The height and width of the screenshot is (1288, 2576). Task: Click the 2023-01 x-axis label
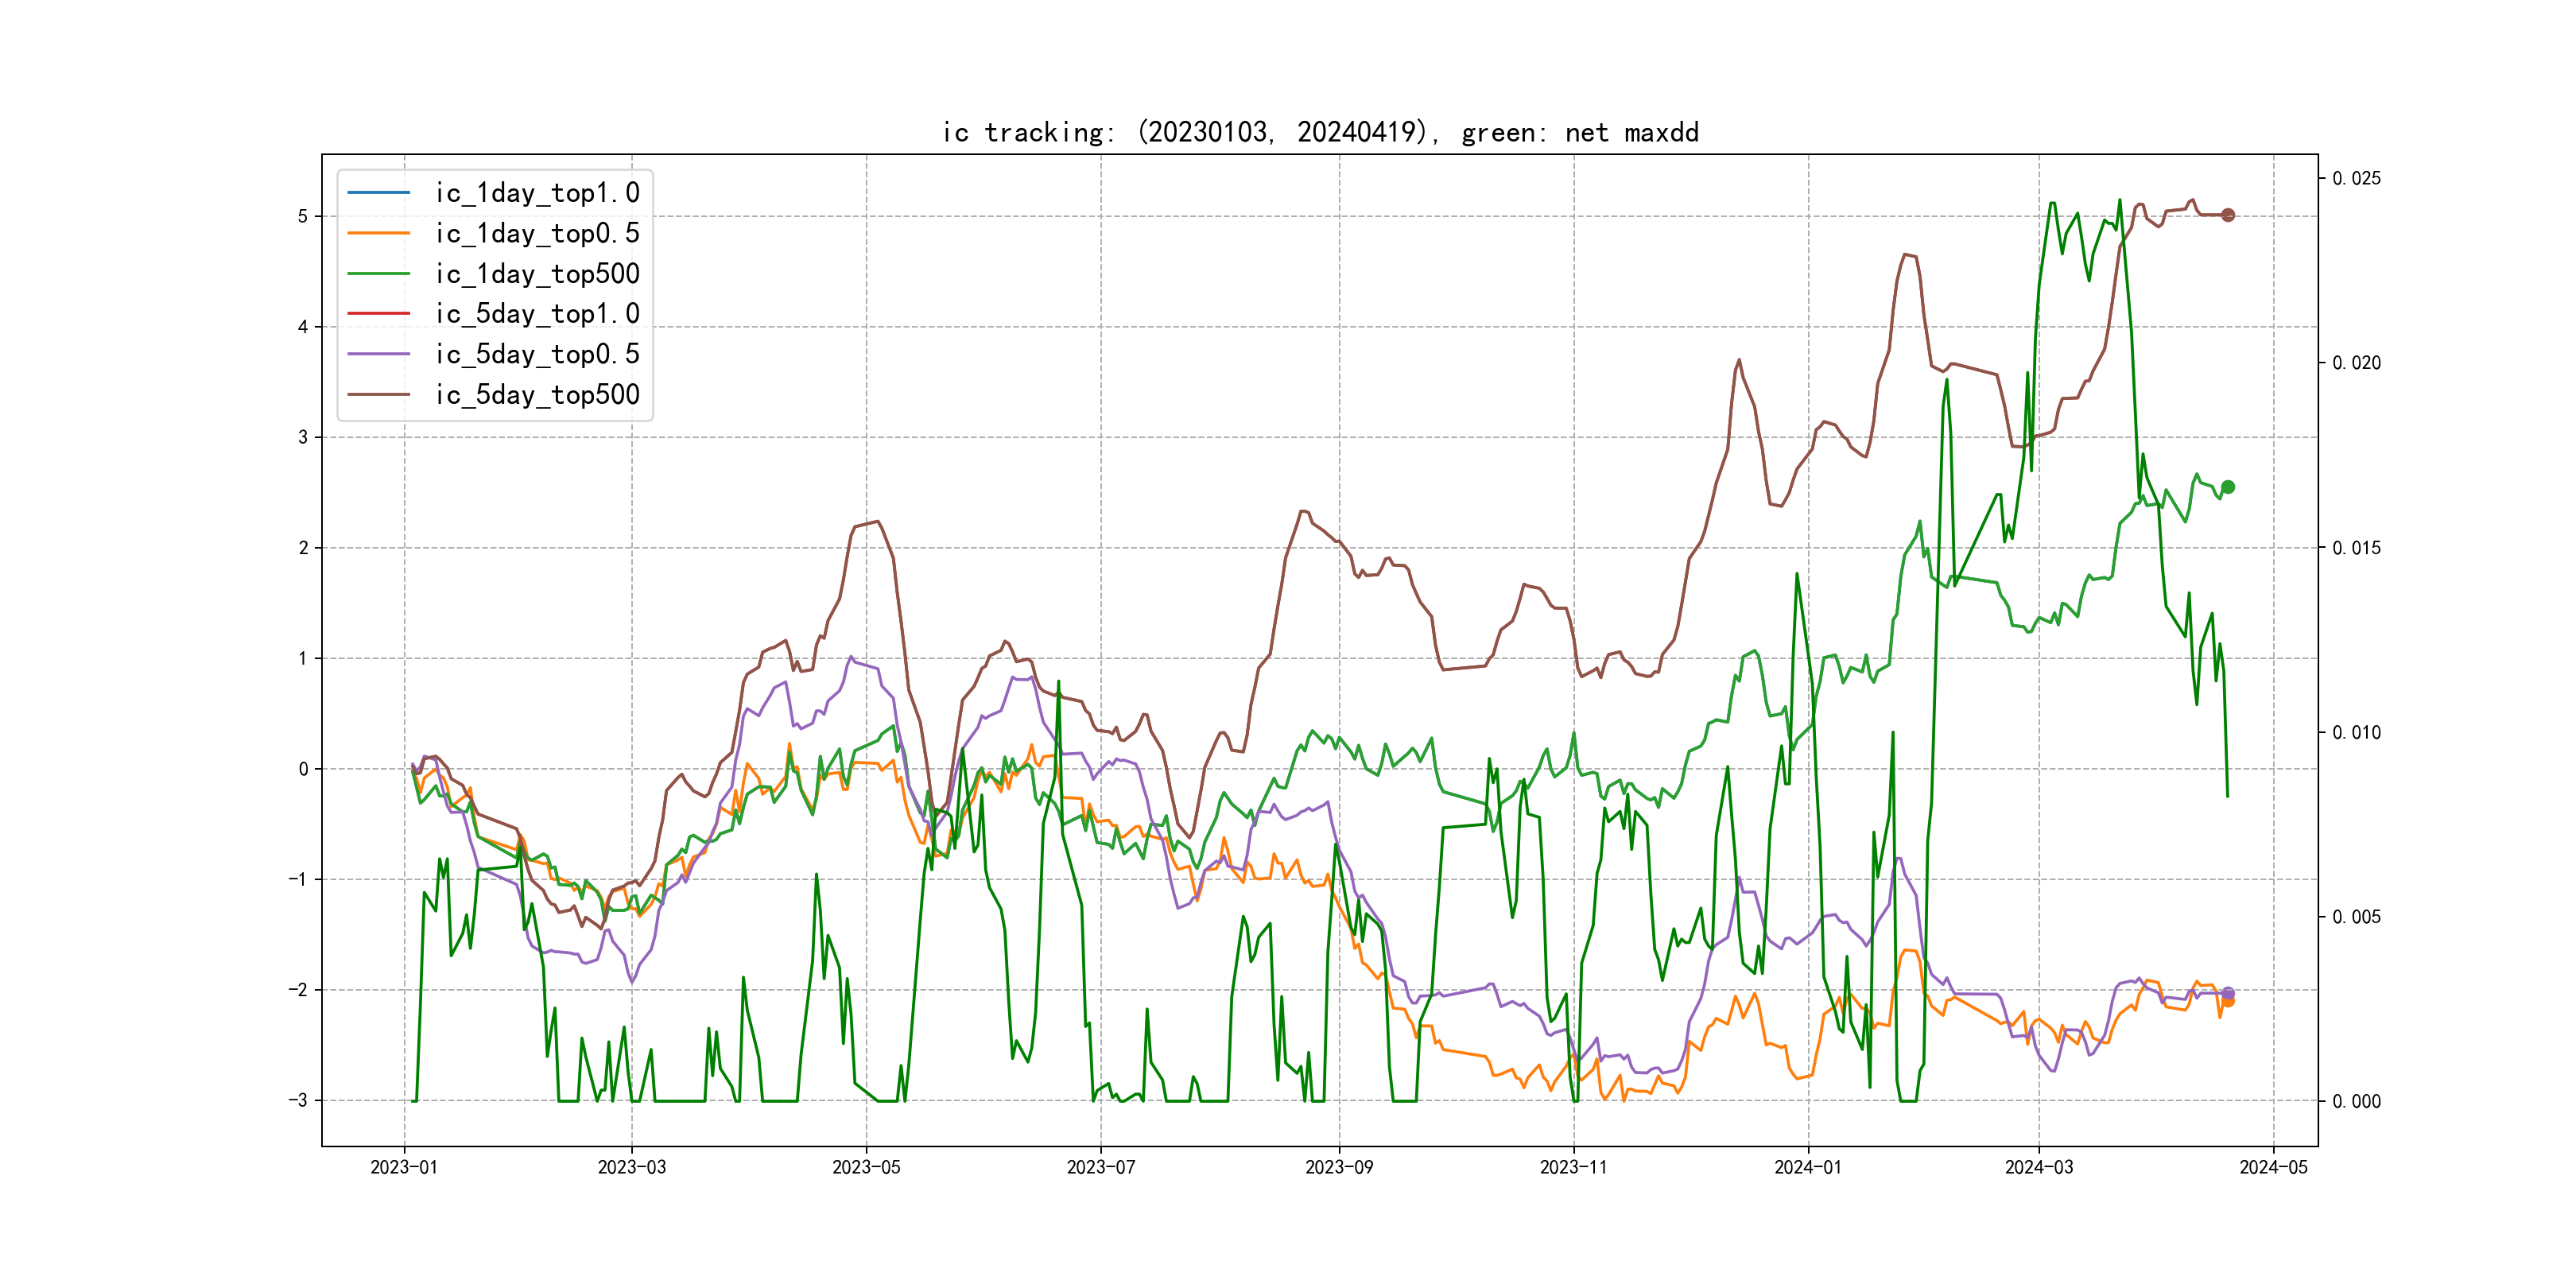[404, 1167]
